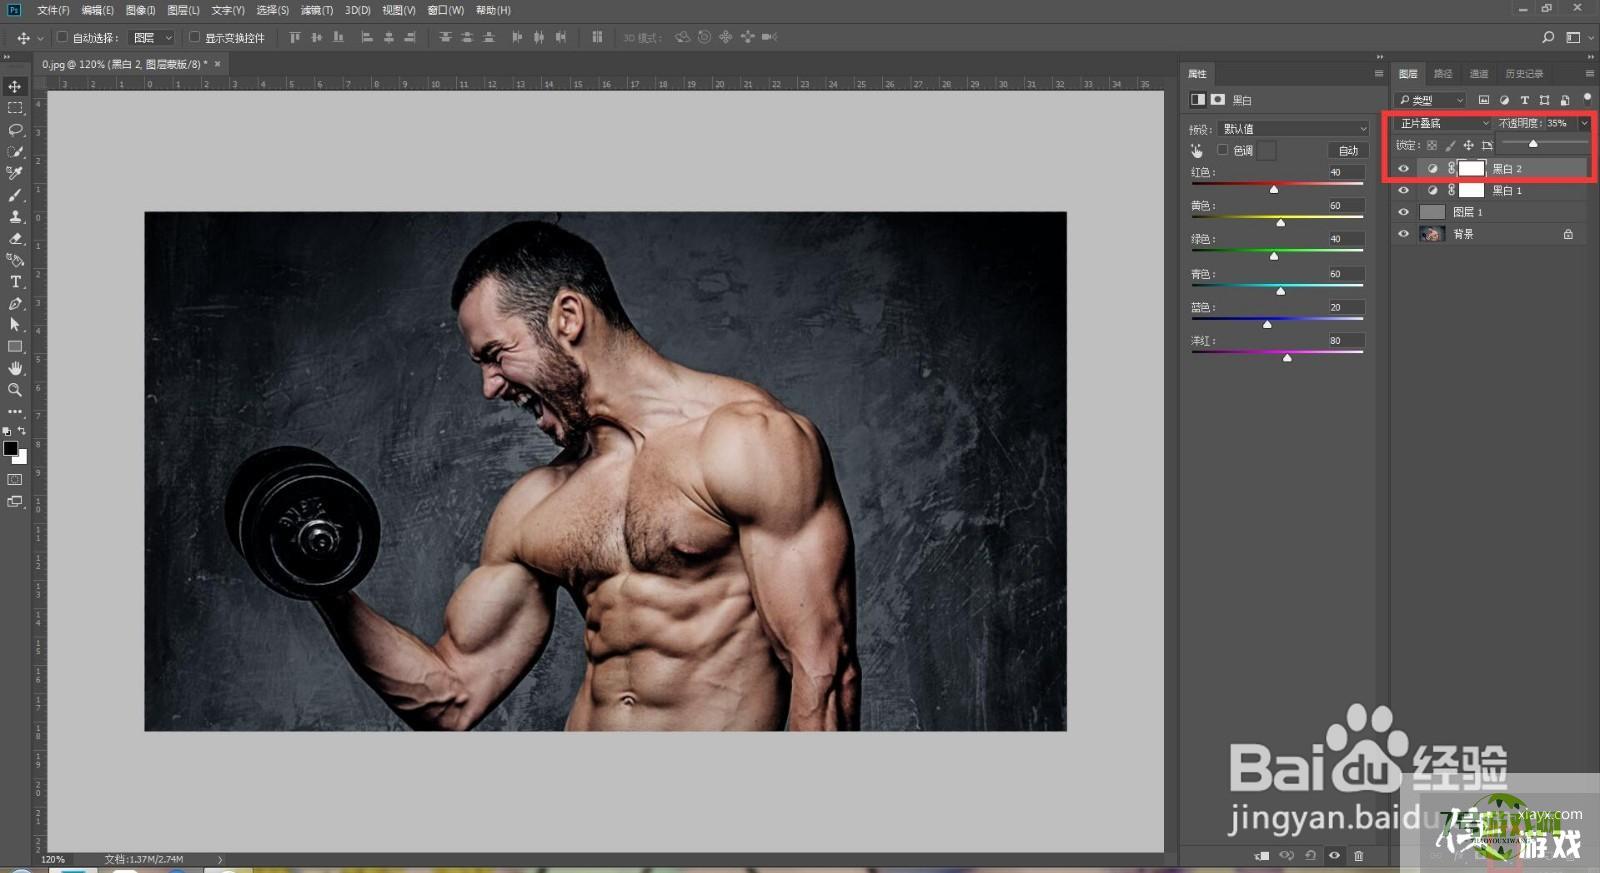Image resolution: width=1600 pixels, height=873 pixels.
Task: Click the 自动 button
Action: point(1348,150)
